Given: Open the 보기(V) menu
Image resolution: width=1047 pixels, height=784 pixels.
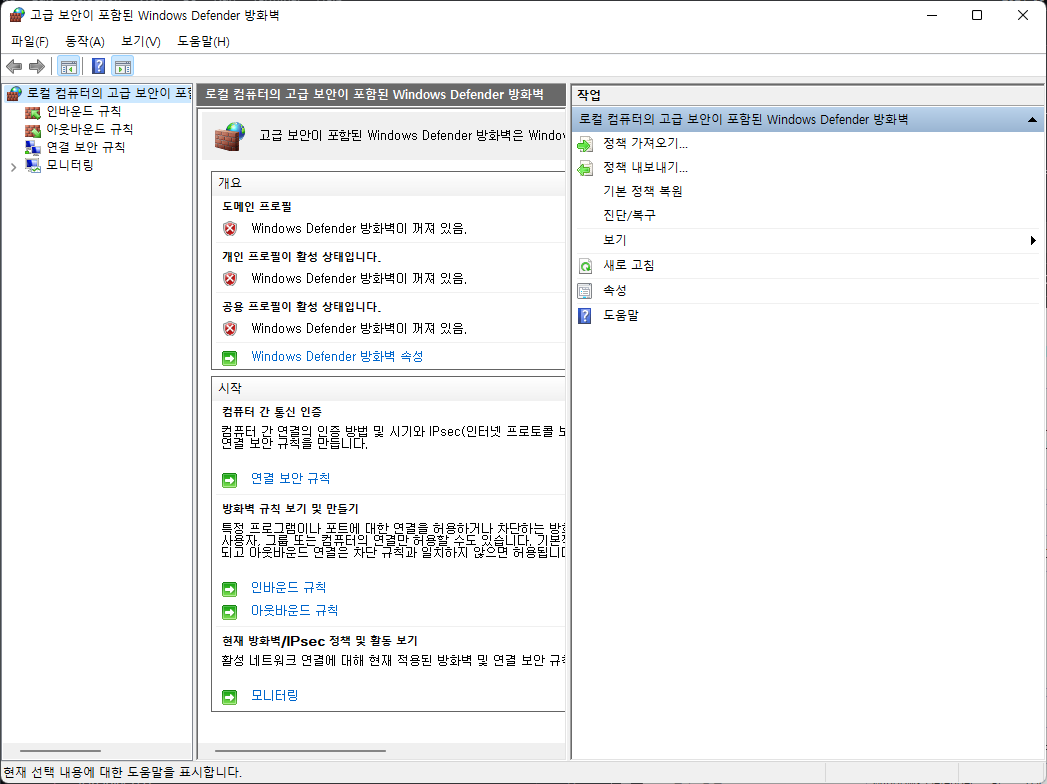Looking at the screenshot, I should [x=141, y=41].
